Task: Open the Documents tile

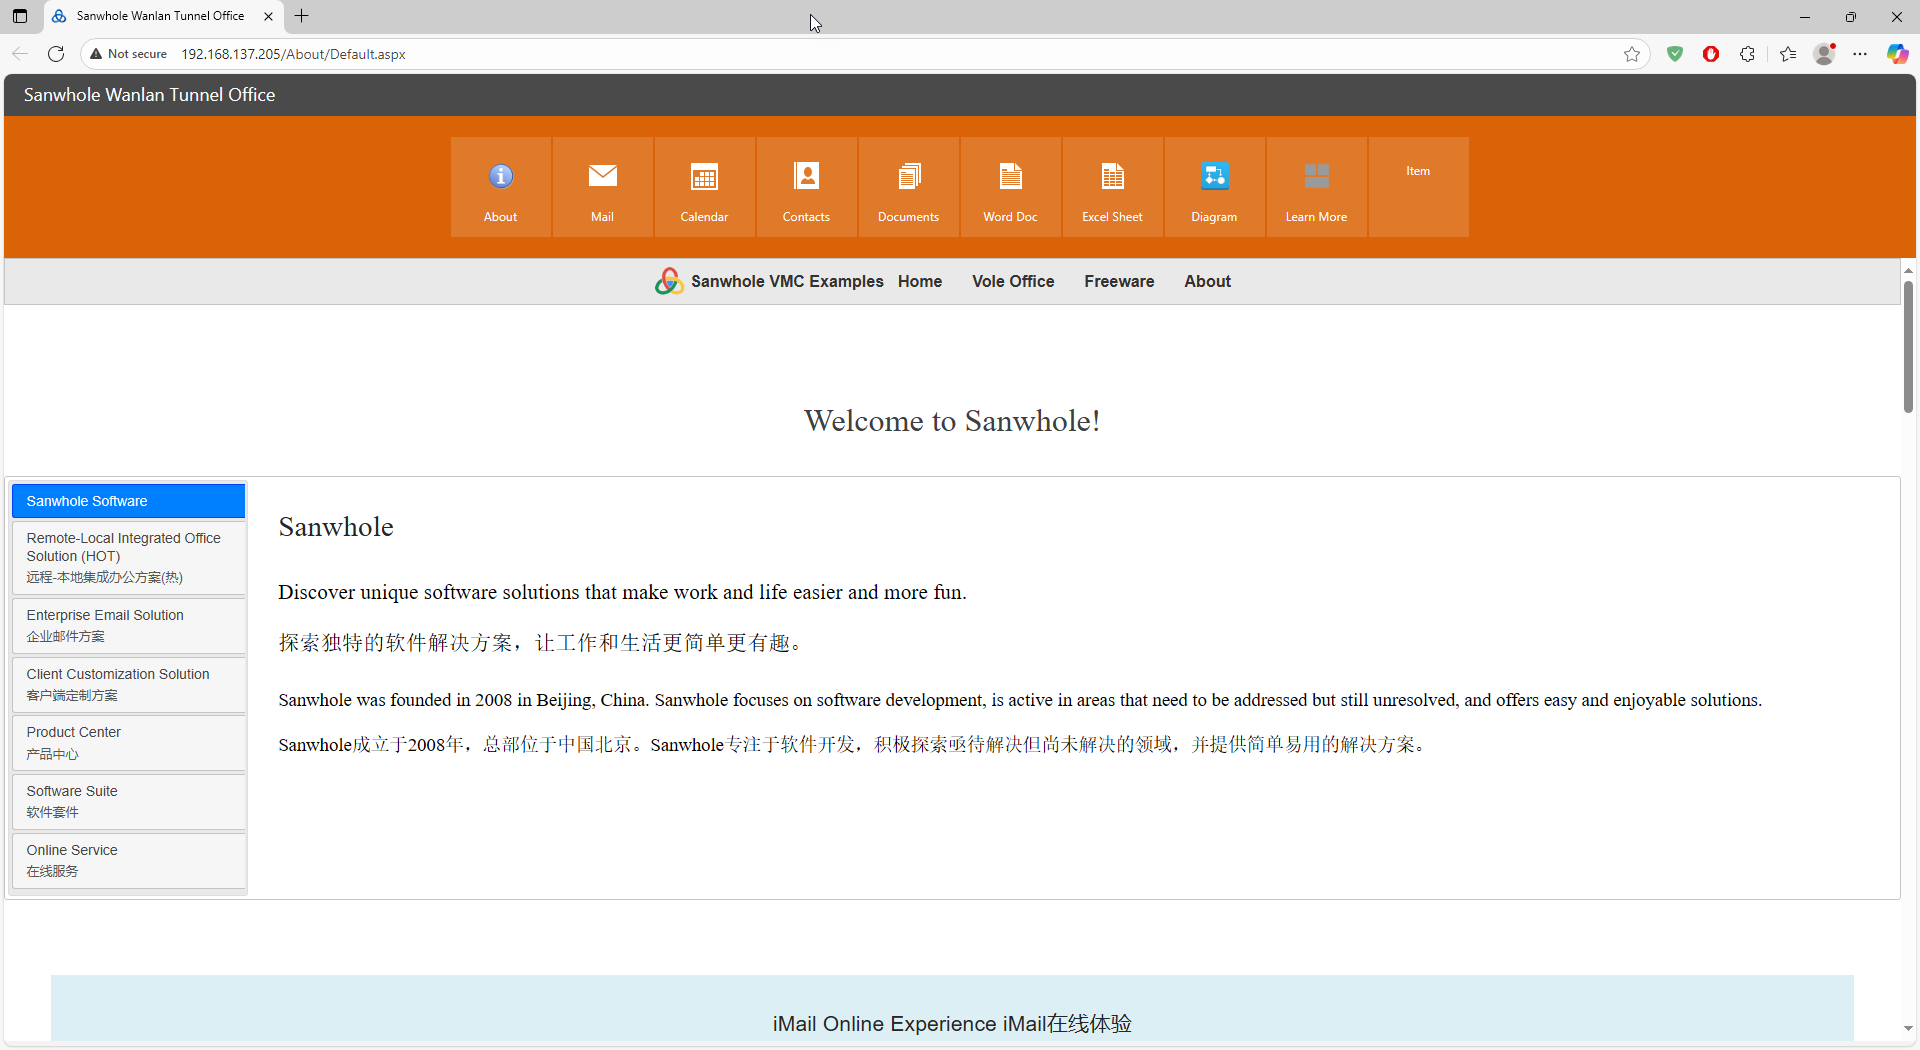Action: tap(908, 187)
